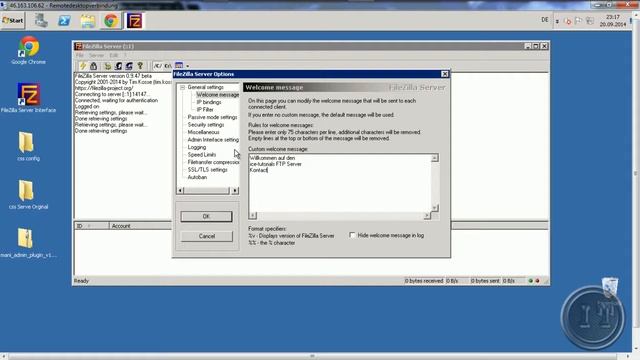Open SSL/TLS settings page
The image size is (640, 360).
[x=207, y=169]
